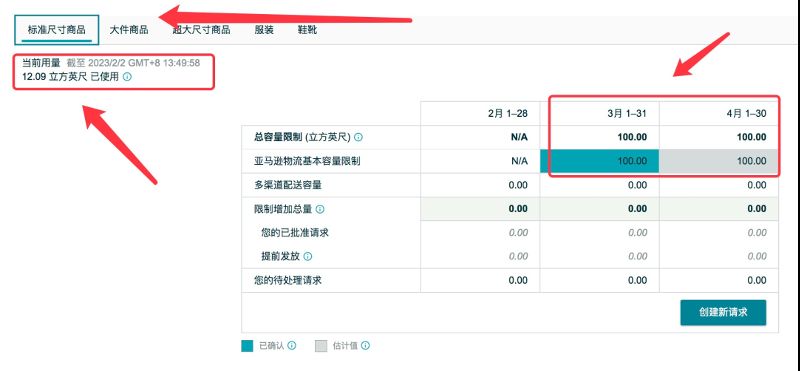Select the 标准尺寸商品 tab
The image size is (800, 371).
[57, 30]
